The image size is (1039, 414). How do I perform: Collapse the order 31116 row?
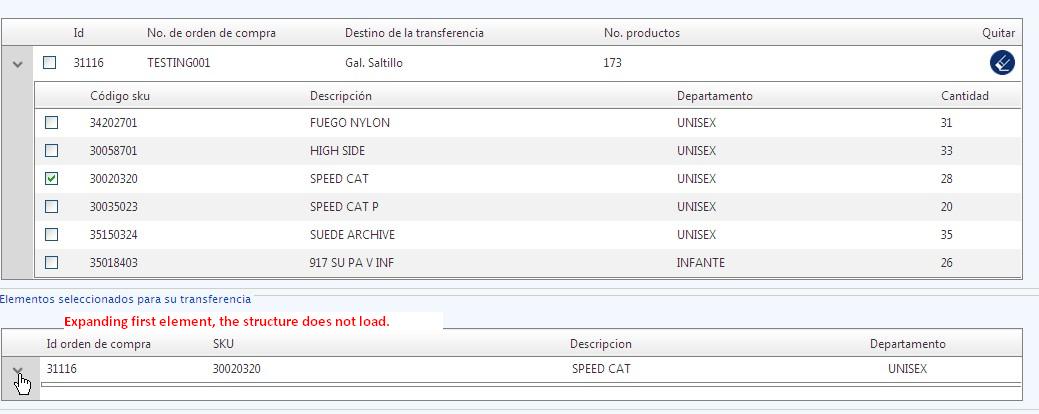pos(17,64)
